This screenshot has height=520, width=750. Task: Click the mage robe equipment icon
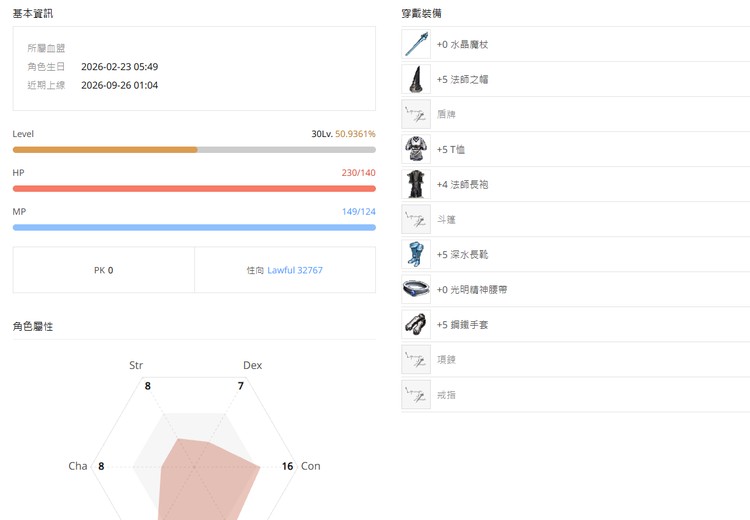[416, 184]
